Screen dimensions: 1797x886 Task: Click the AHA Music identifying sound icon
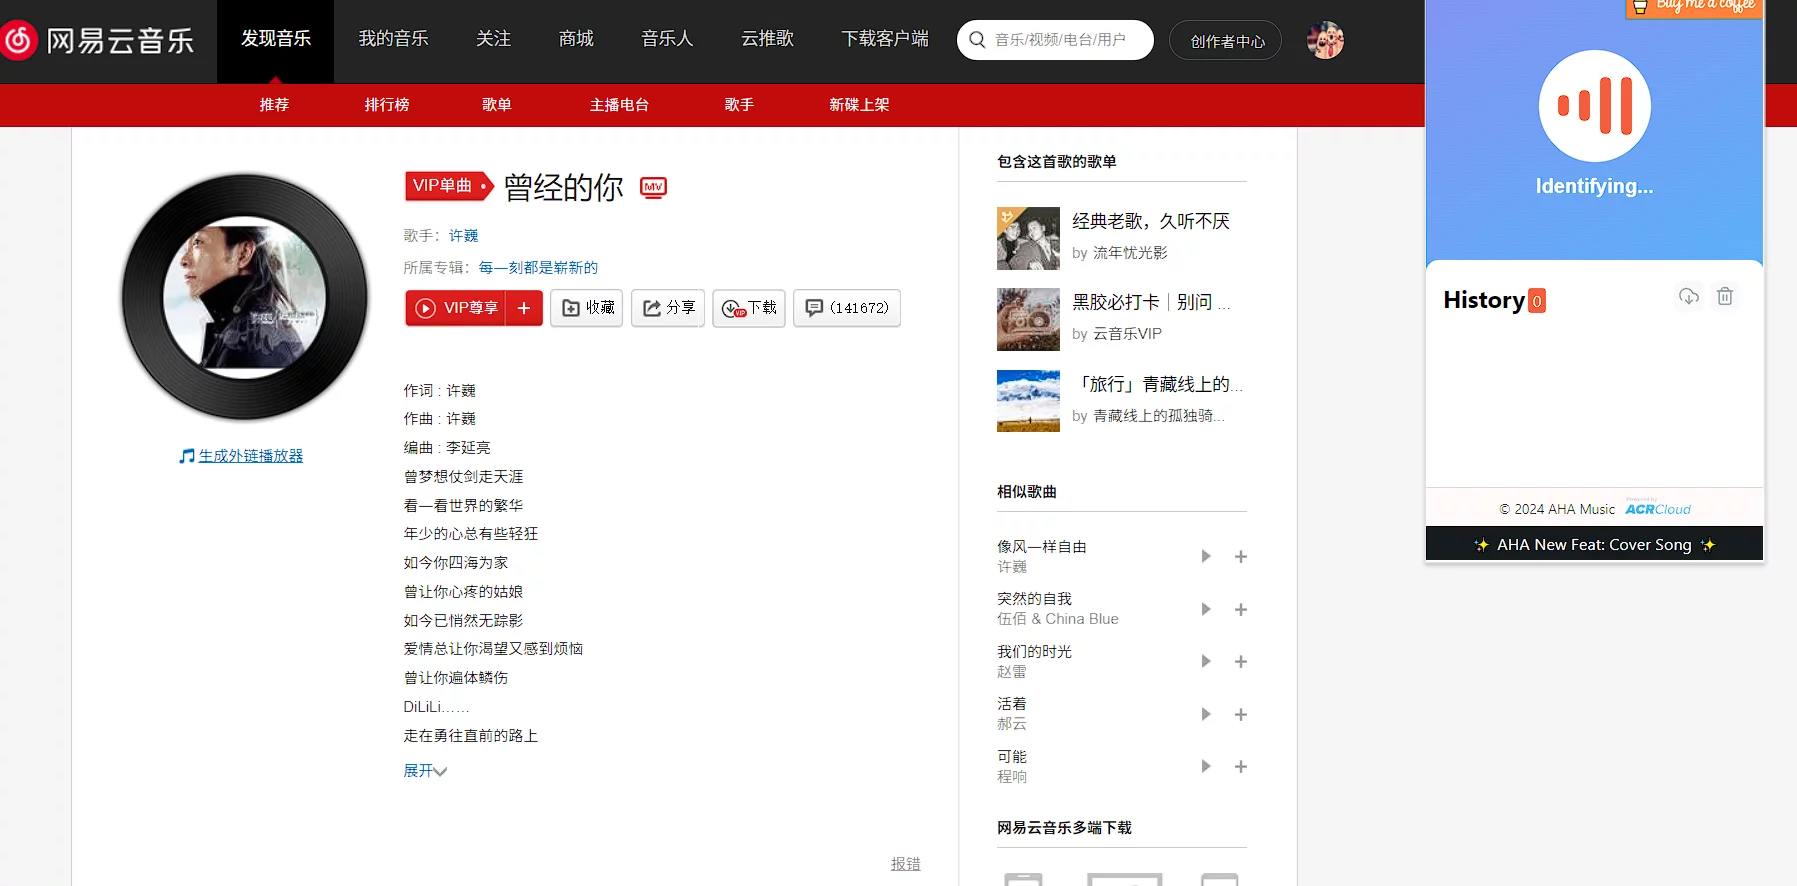(x=1594, y=106)
